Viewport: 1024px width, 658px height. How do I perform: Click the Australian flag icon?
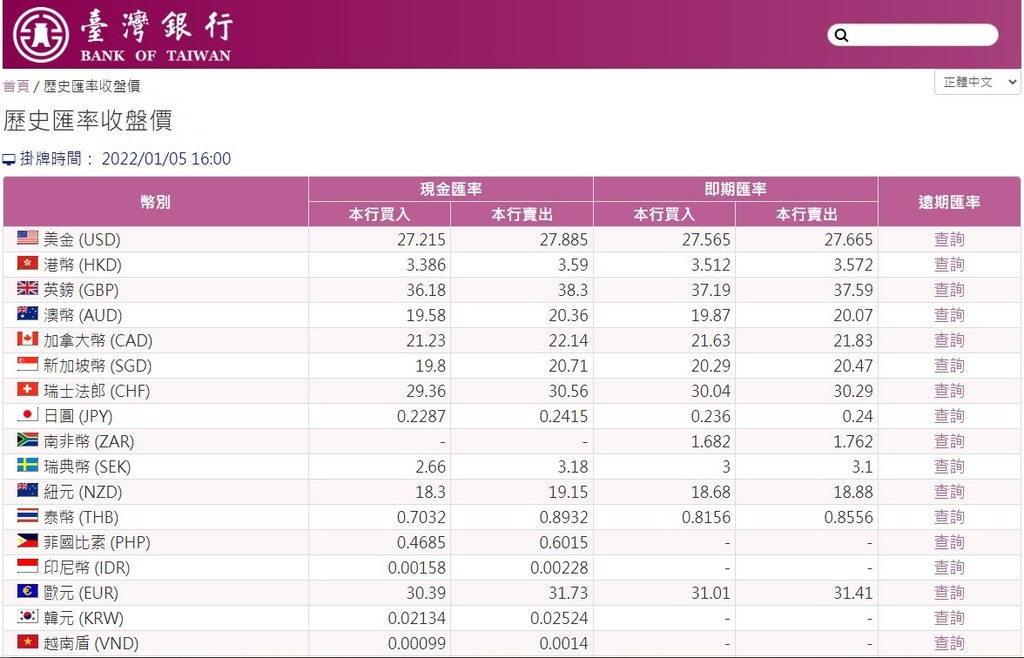[x=27, y=313]
